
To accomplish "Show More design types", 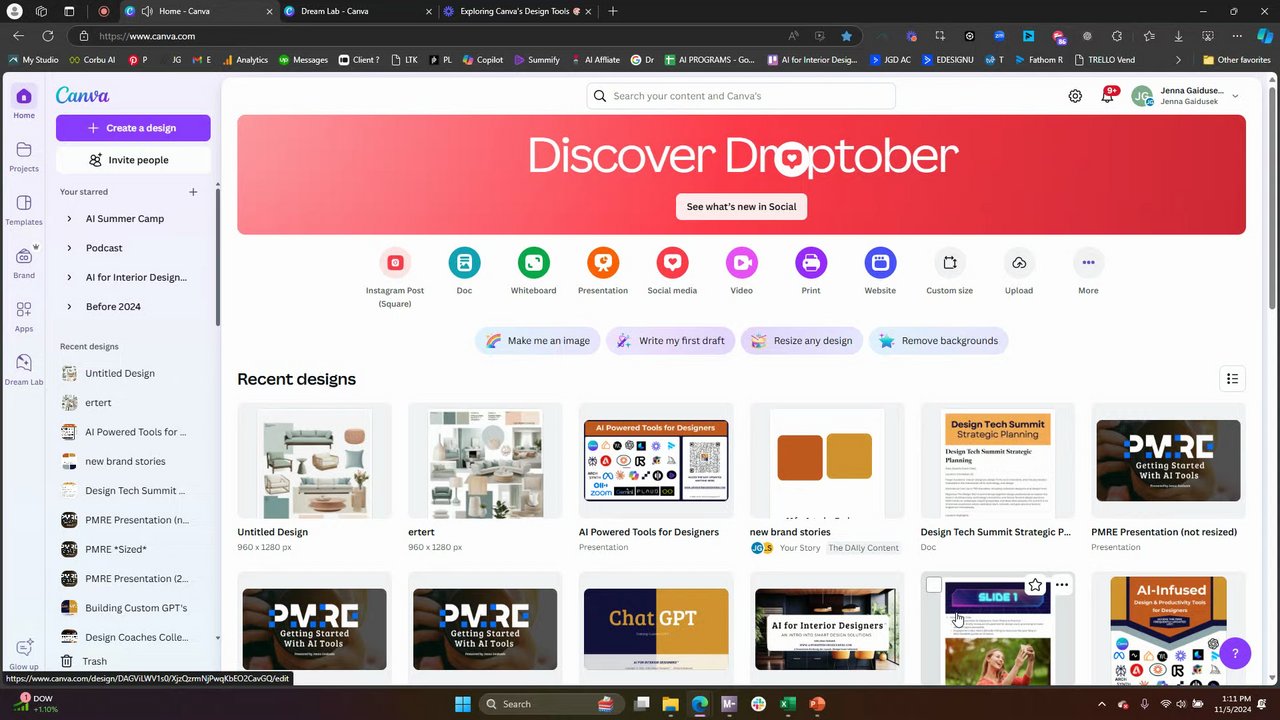I will (1088, 263).
